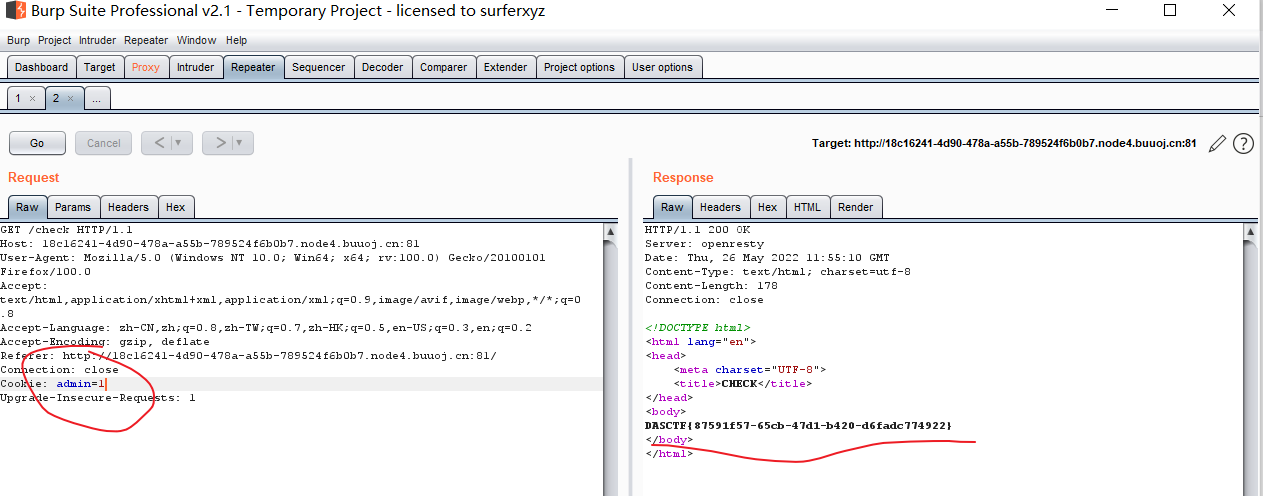The width and height of the screenshot is (1263, 496).
Task: Click the DASCTF flag text in response
Action: pos(799,426)
